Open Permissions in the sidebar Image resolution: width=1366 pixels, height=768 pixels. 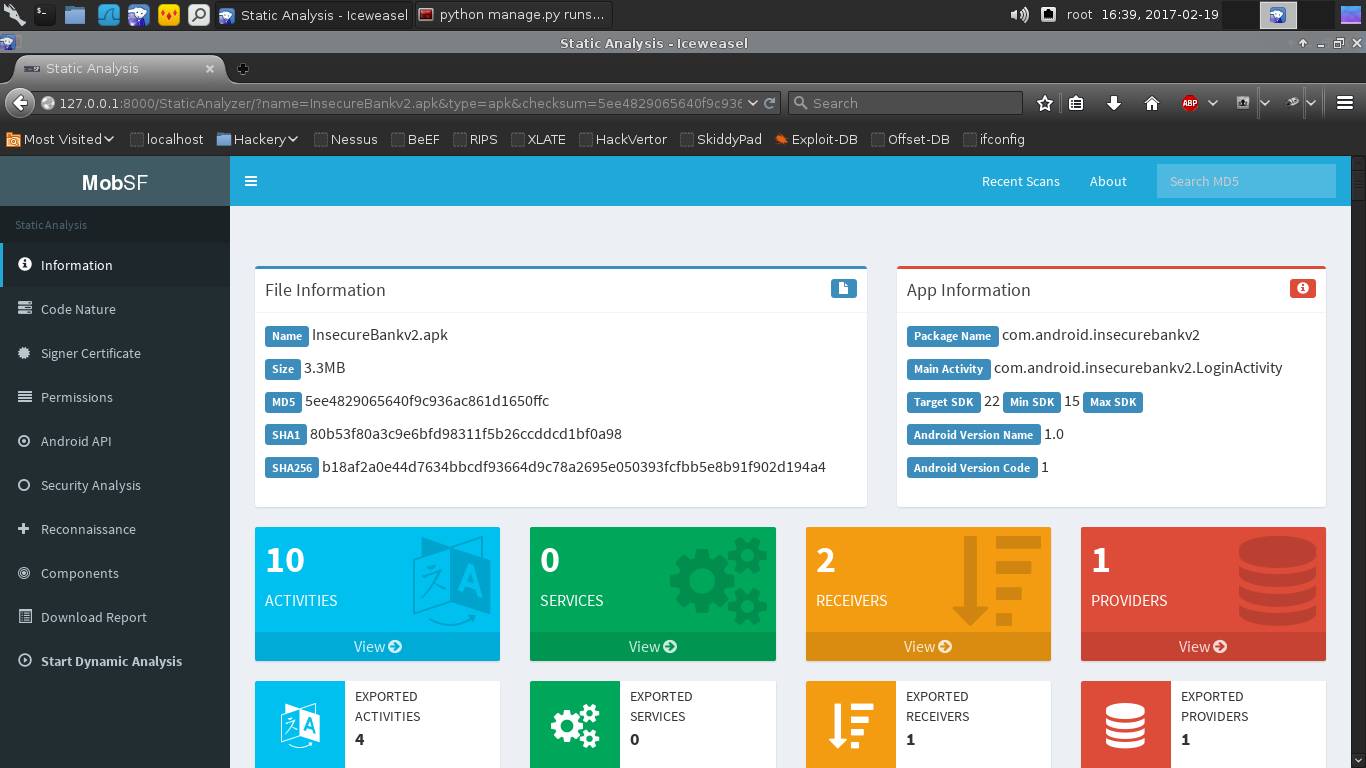pyautogui.click(x=76, y=397)
